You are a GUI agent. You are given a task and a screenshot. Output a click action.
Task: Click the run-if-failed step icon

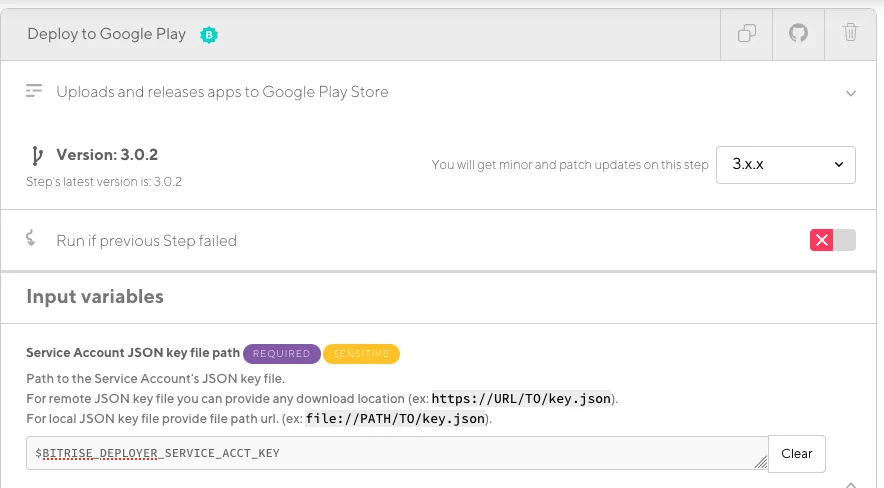[x=31, y=239]
